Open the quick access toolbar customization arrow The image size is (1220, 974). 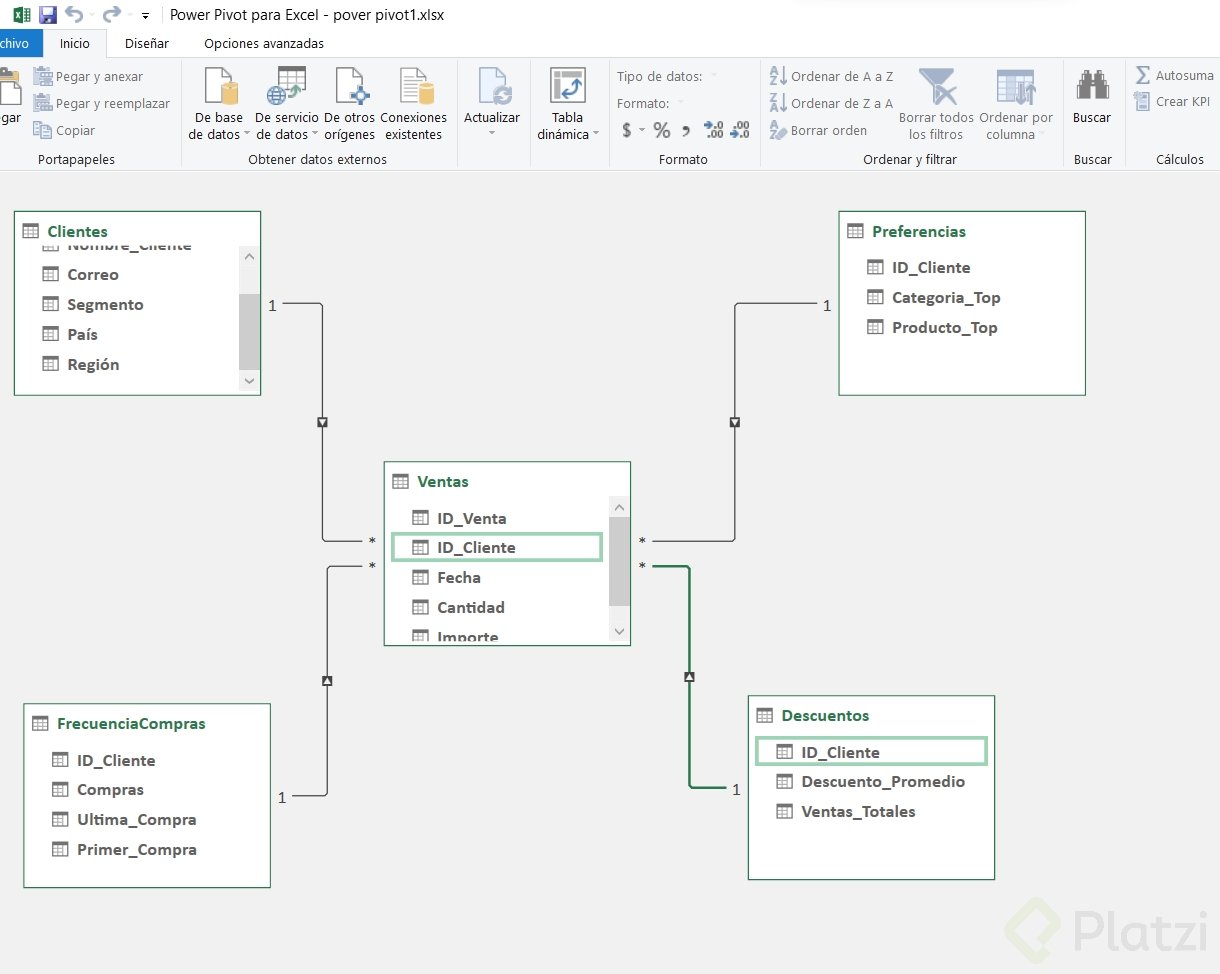(x=146, y=16)
